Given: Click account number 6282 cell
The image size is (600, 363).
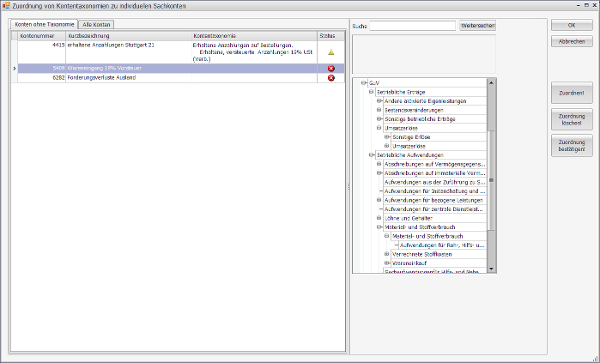Looking at the screenshot, I should [41, 78].
